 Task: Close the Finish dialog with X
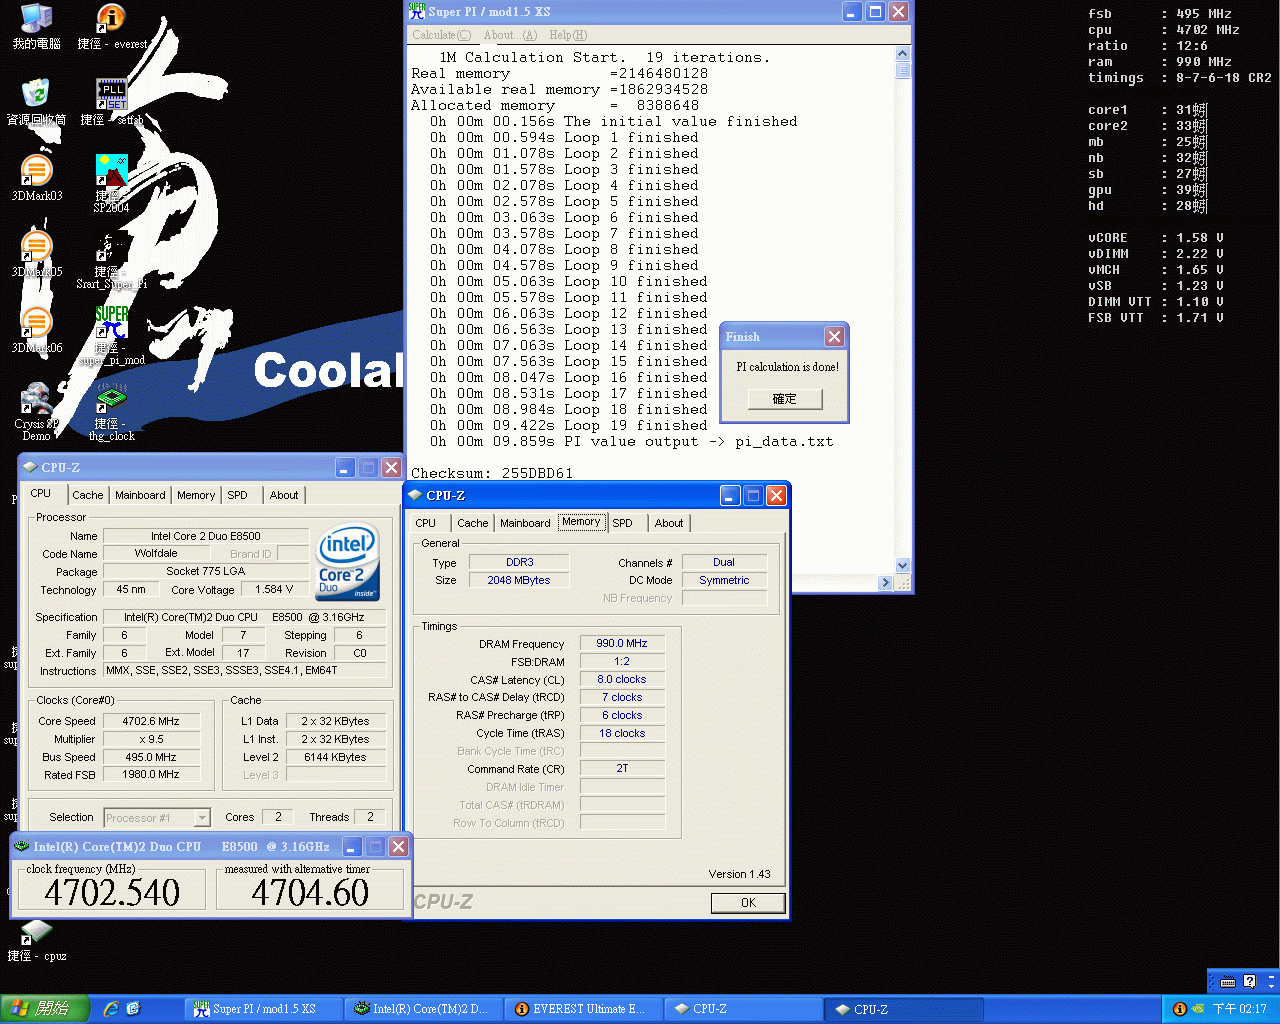pyautogui.click(x=834, y=337)
